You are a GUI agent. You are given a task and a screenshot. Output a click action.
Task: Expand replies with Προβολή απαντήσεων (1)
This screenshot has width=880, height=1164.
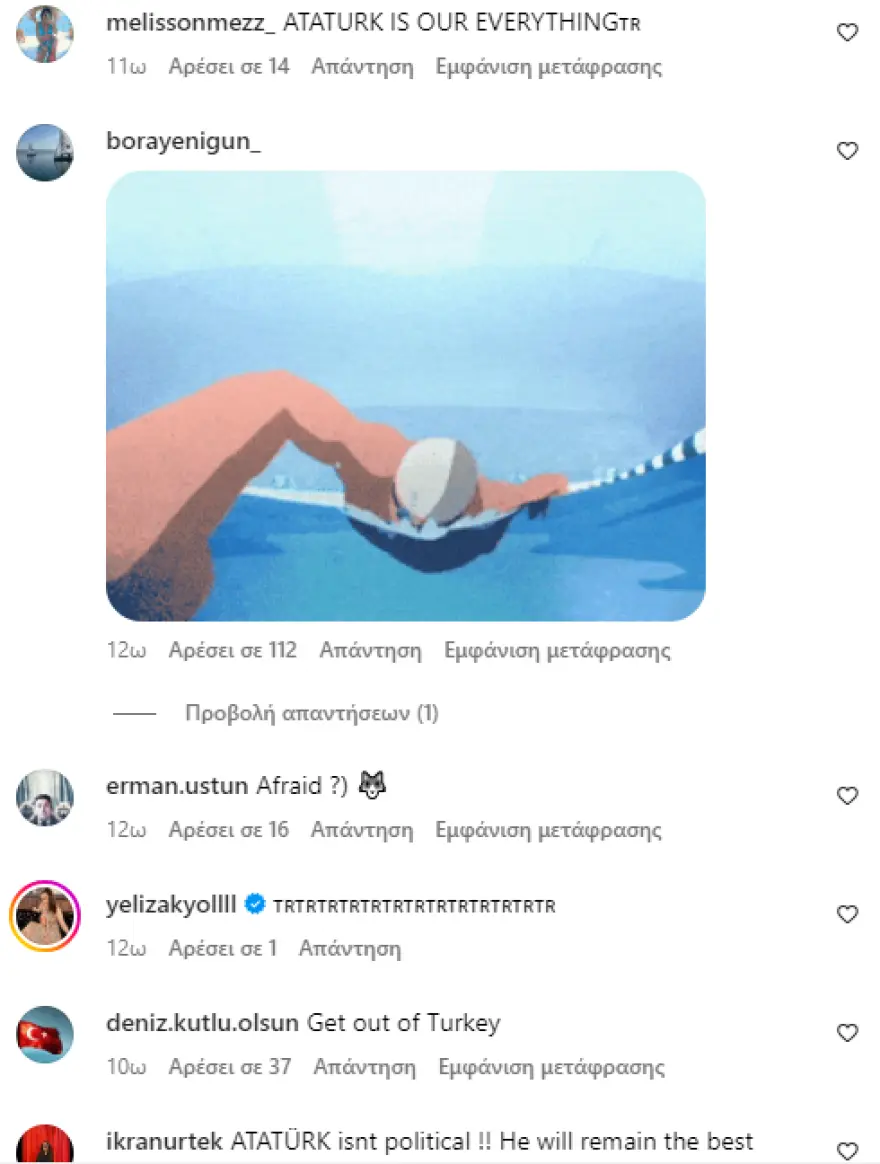coord(311,713)
